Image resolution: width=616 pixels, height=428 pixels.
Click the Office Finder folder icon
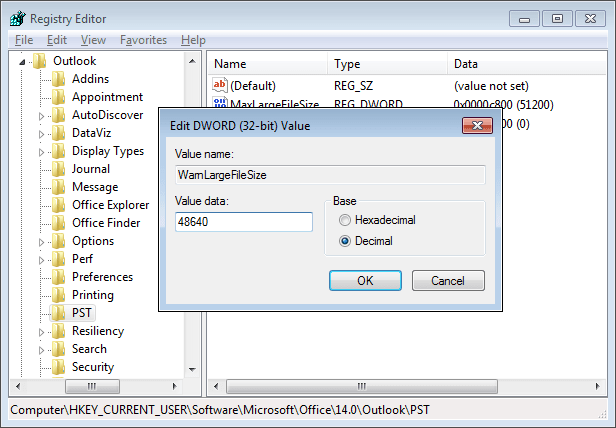click(x=59, y=223)
